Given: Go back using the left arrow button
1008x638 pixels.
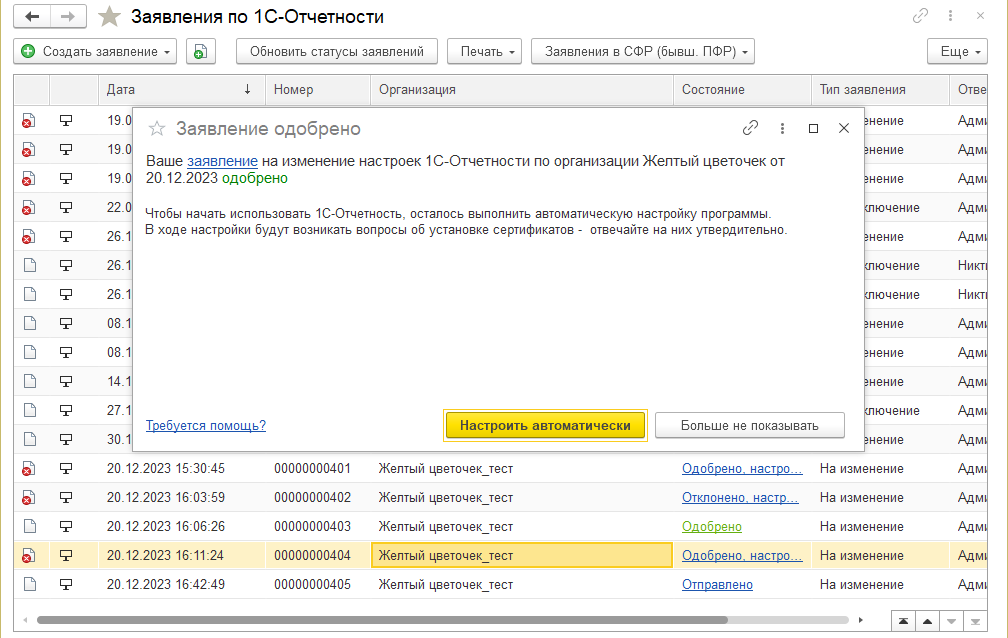Looking at the screenshot, I should (32, 17).
